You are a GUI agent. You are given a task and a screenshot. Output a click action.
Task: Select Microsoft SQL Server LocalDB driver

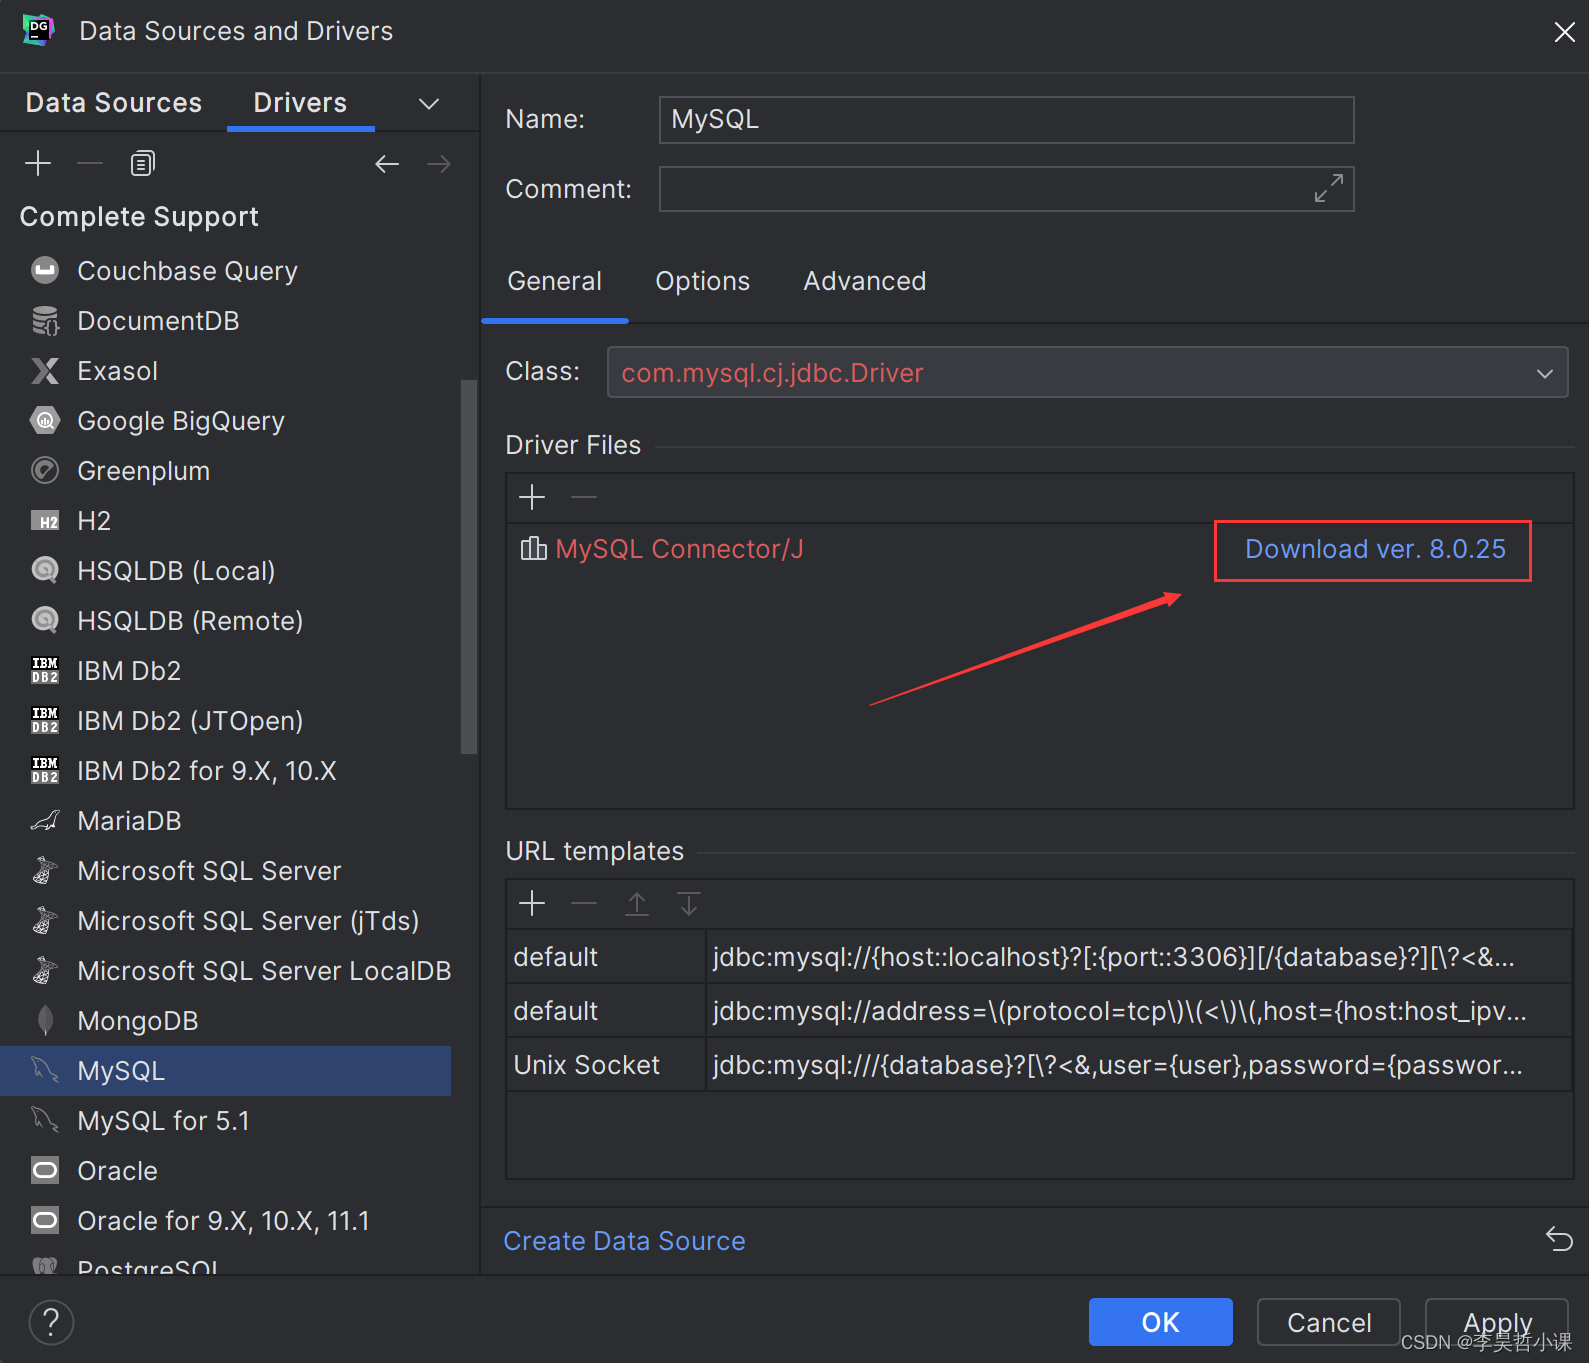click(x=226, y=971)
